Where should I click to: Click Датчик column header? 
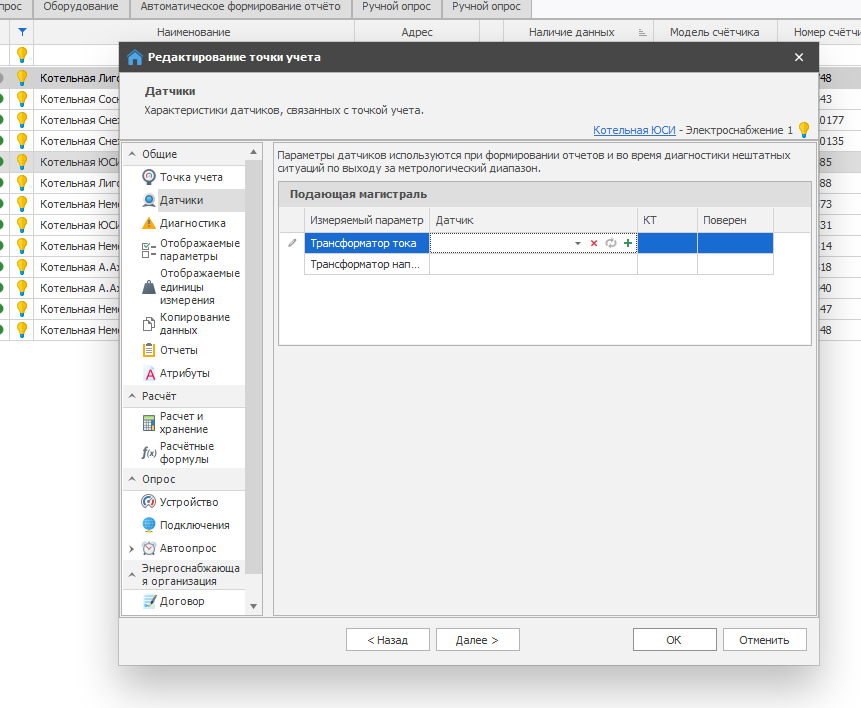[x=533, y=220]
